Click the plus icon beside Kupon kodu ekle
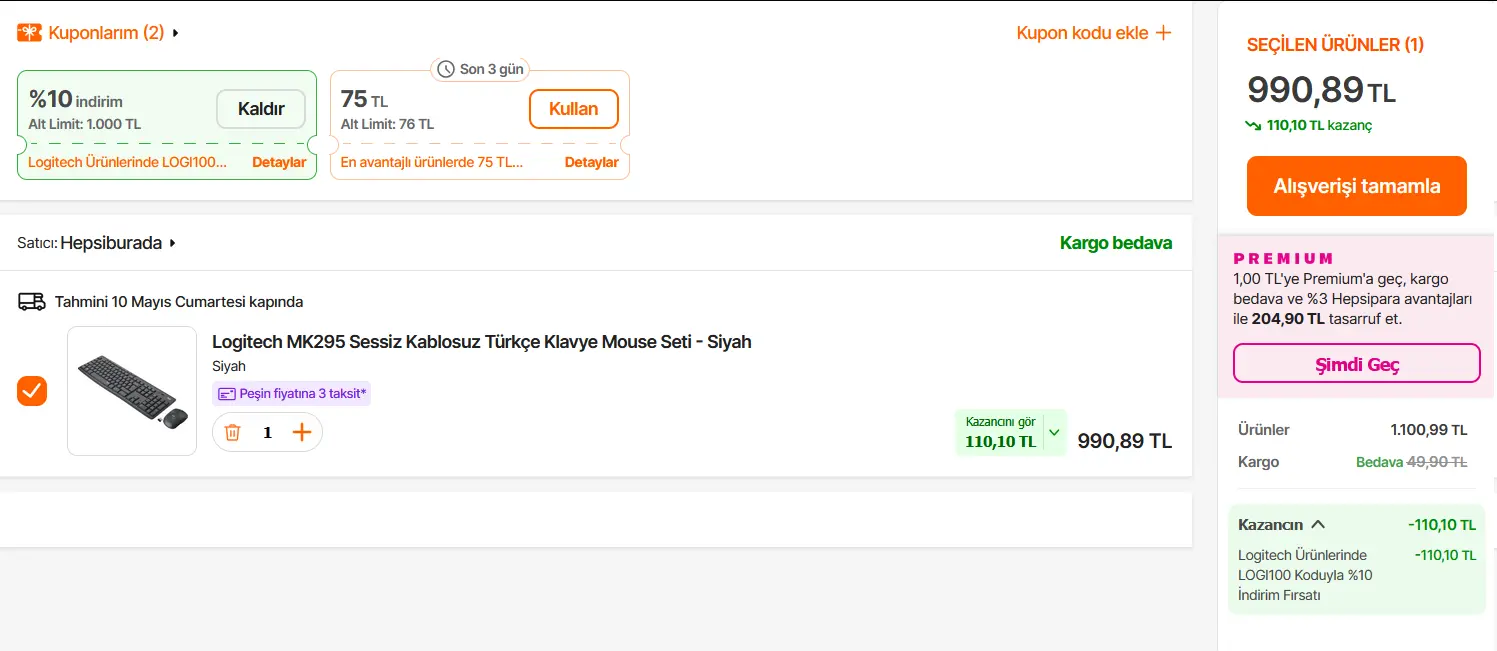Image resolution: width=1497 pixels, height=651 pixels. 1163,33
